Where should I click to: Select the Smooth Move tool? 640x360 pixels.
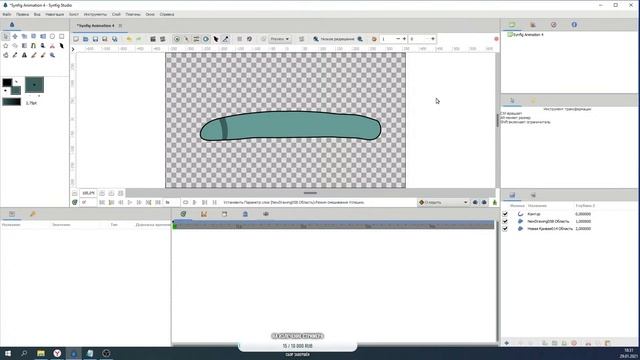(x=15, y=36)
